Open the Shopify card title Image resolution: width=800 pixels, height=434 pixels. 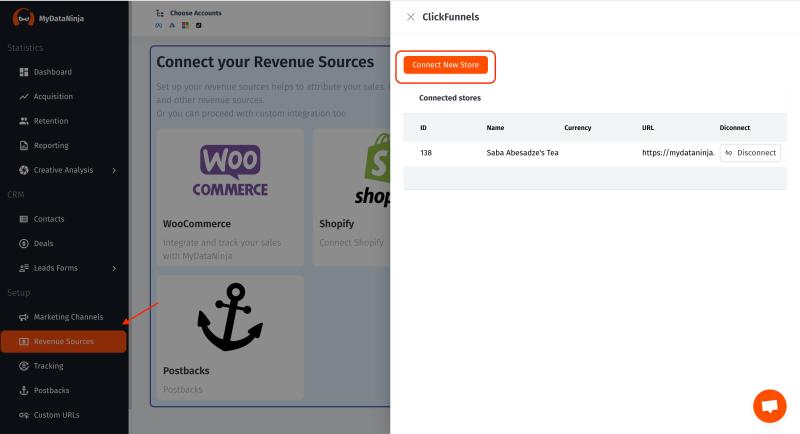click(337, 223)
